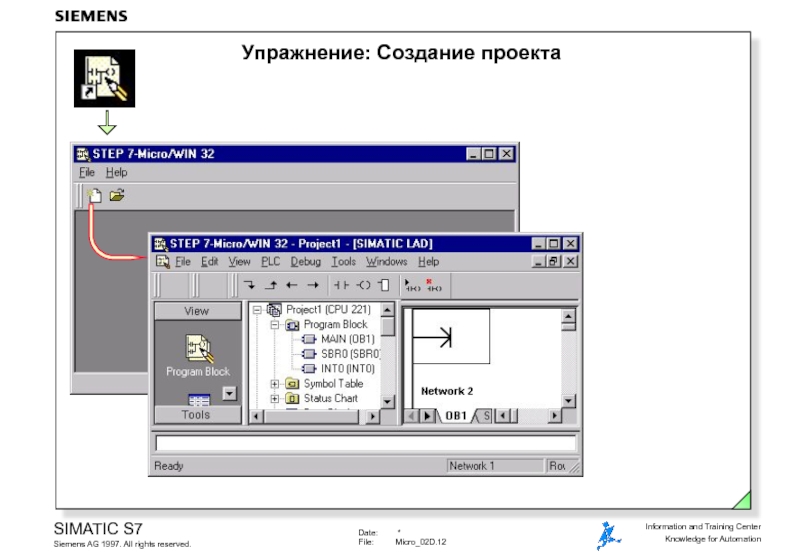
Task: Select MAIN (OB1) in tree
Action: 347,339
